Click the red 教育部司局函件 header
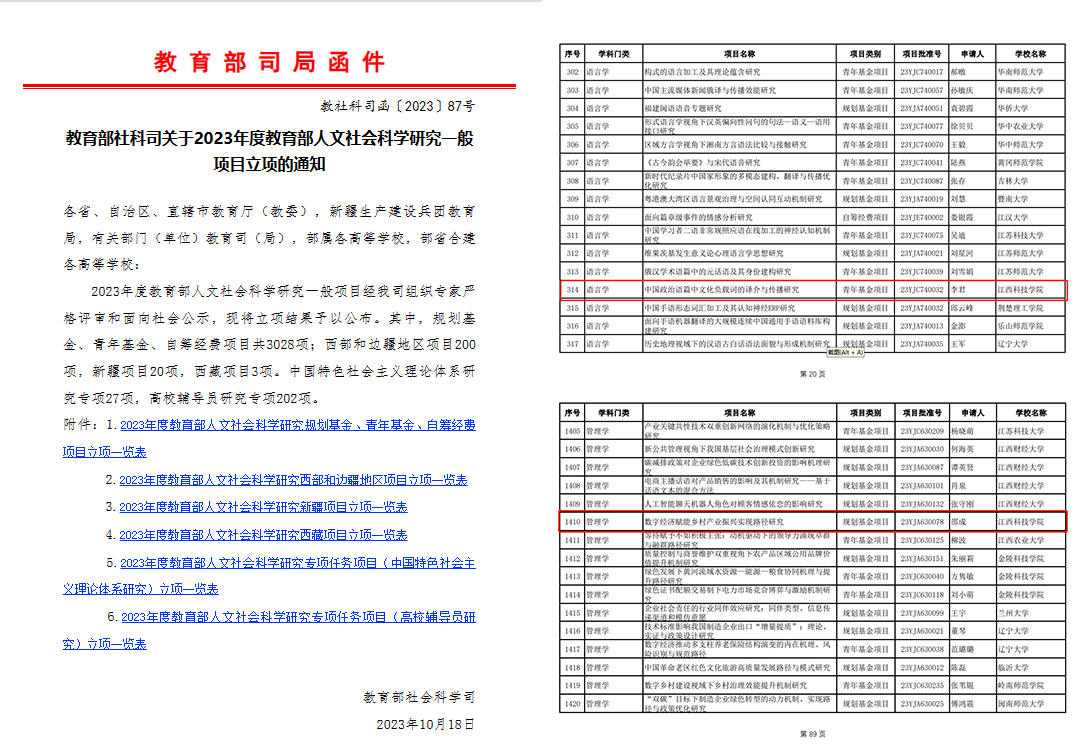The width and height of the screenshot is (1084, 756). click(x=270, y=62)
